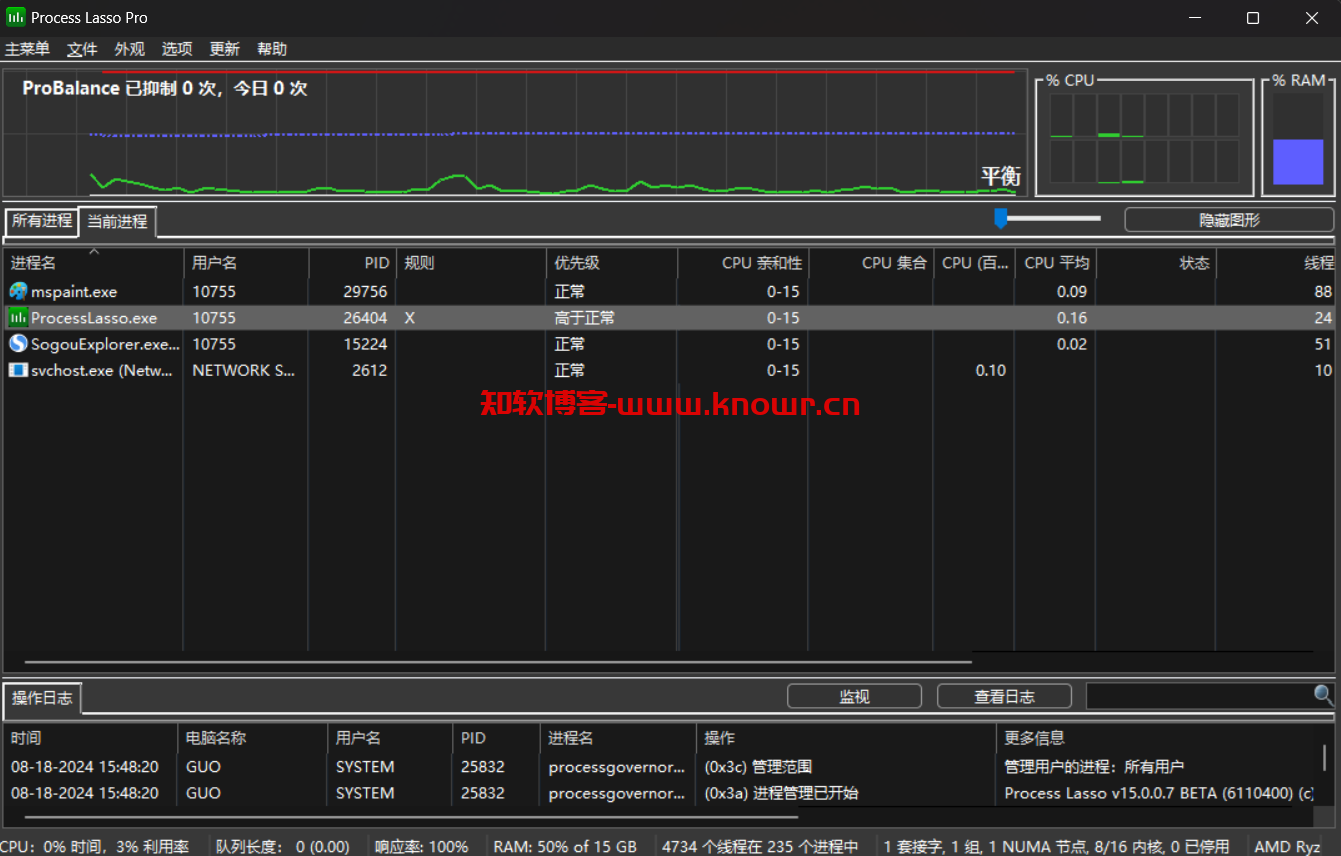Open the 帮助 menu
Screen dimensions: 1341x856
(272, 49)
